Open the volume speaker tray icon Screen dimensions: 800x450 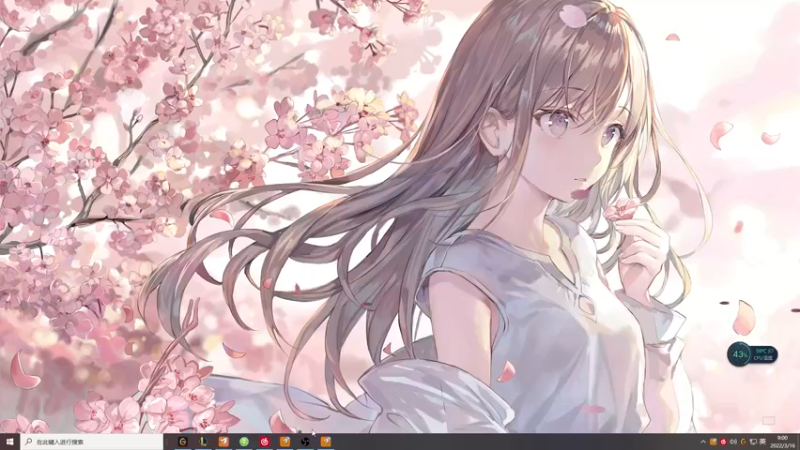pyautogui.click(x=733, y=442)
